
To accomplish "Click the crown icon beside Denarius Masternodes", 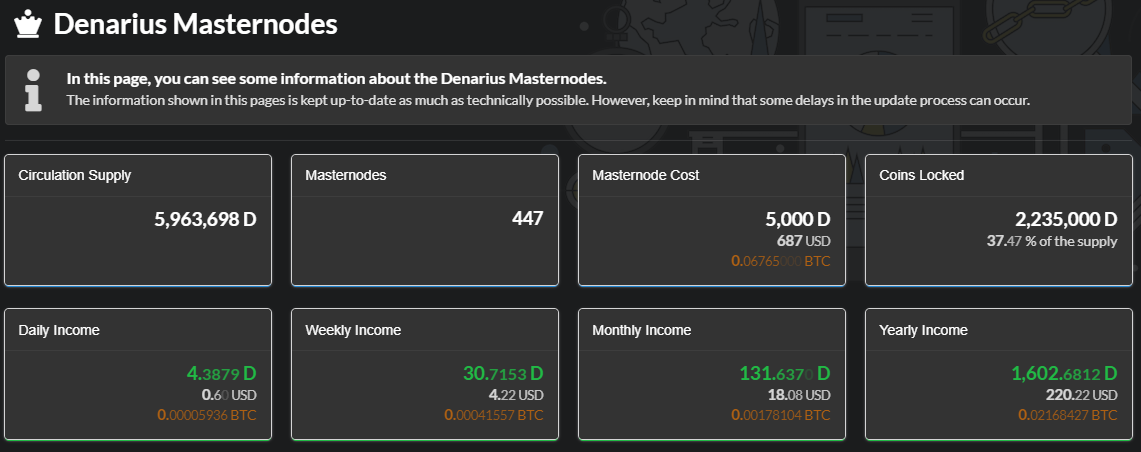I will point(28,24).
